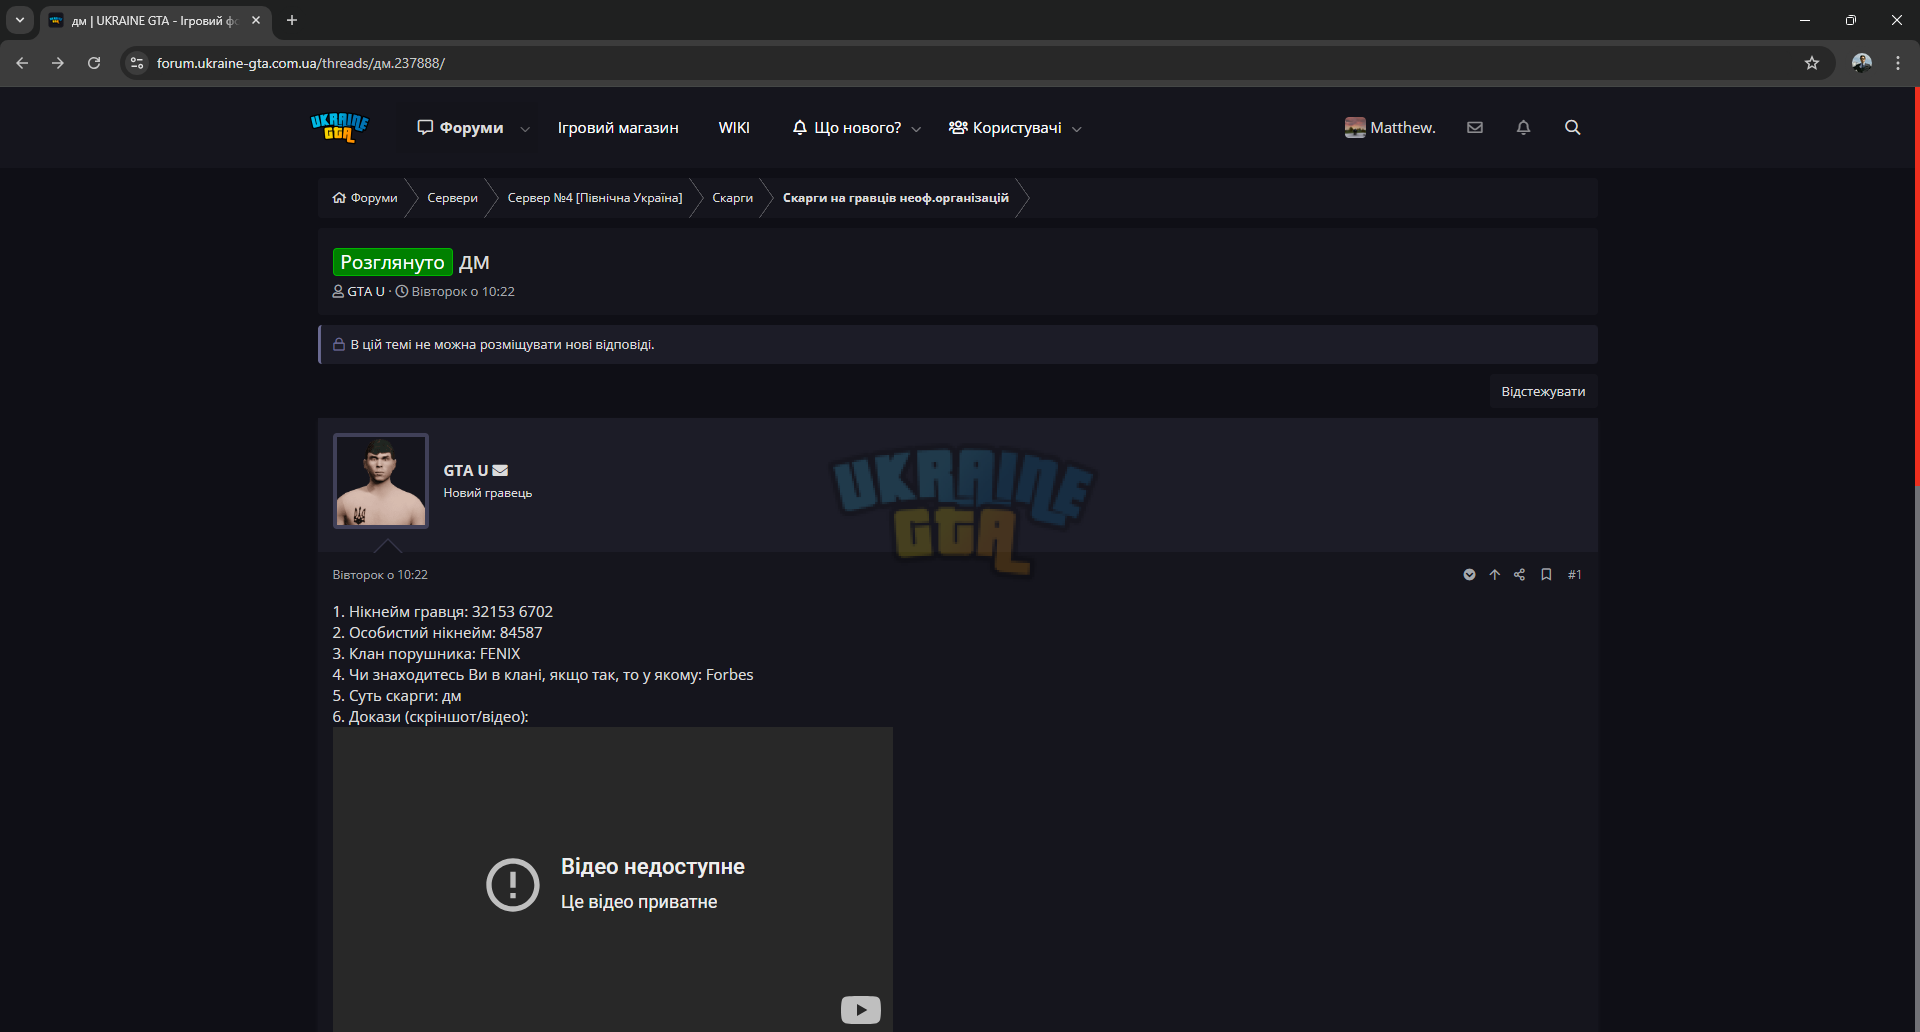The image size is (1920, 1032).
Task: Click the Ukraine GTA logo in the header
Action: point(340,128)
